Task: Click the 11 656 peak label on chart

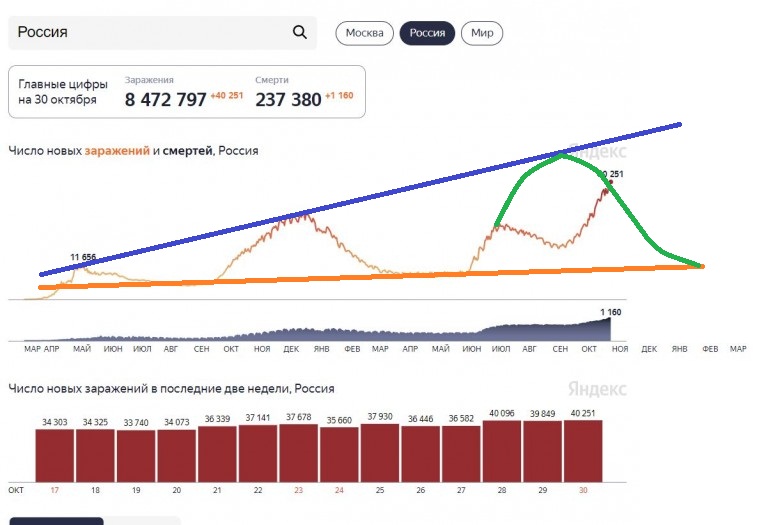Action: pos(83,257)
